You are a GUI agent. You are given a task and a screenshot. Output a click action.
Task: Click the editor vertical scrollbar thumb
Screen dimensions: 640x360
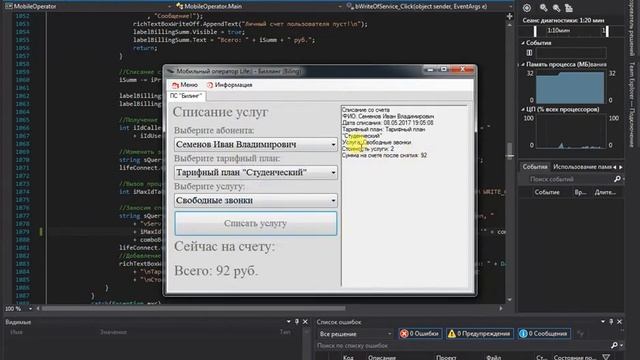[x=510, y=151]
